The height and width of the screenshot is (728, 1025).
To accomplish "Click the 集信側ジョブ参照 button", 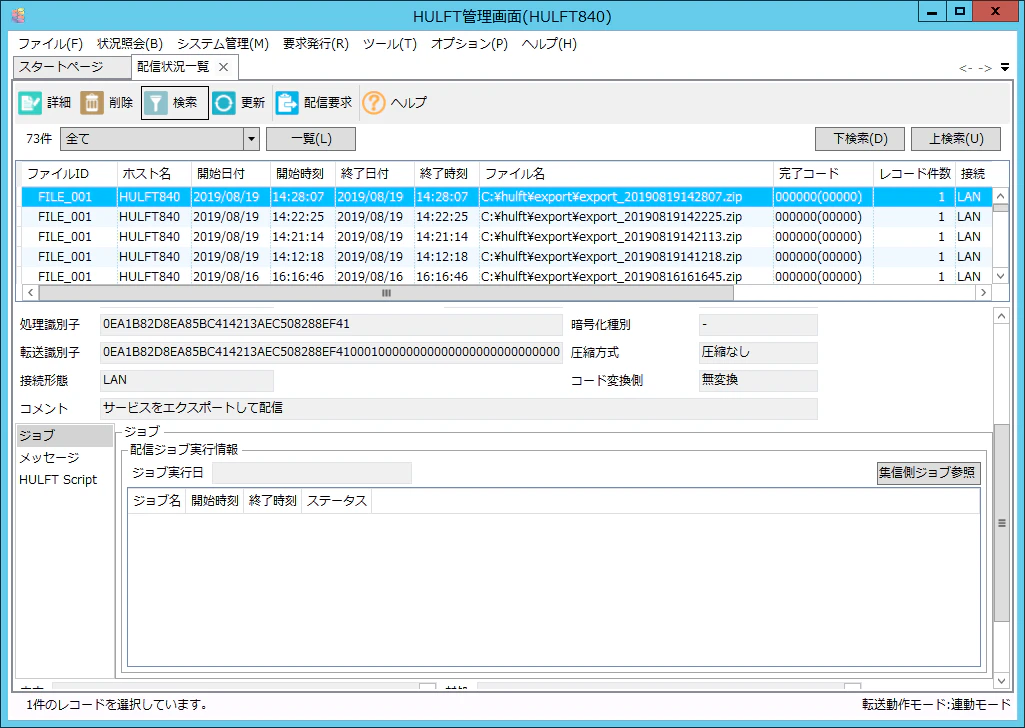I will click(928, 472).
